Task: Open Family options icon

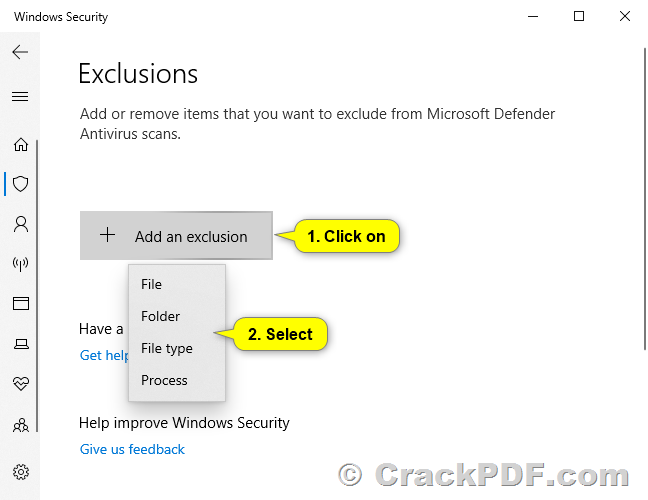Action: [x=21, y=425]
